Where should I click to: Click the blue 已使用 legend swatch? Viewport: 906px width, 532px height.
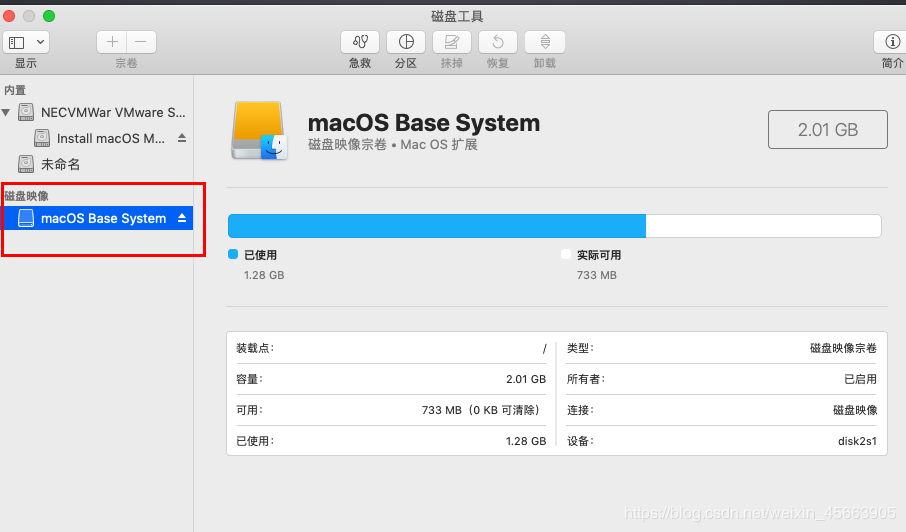coord(233,254)
